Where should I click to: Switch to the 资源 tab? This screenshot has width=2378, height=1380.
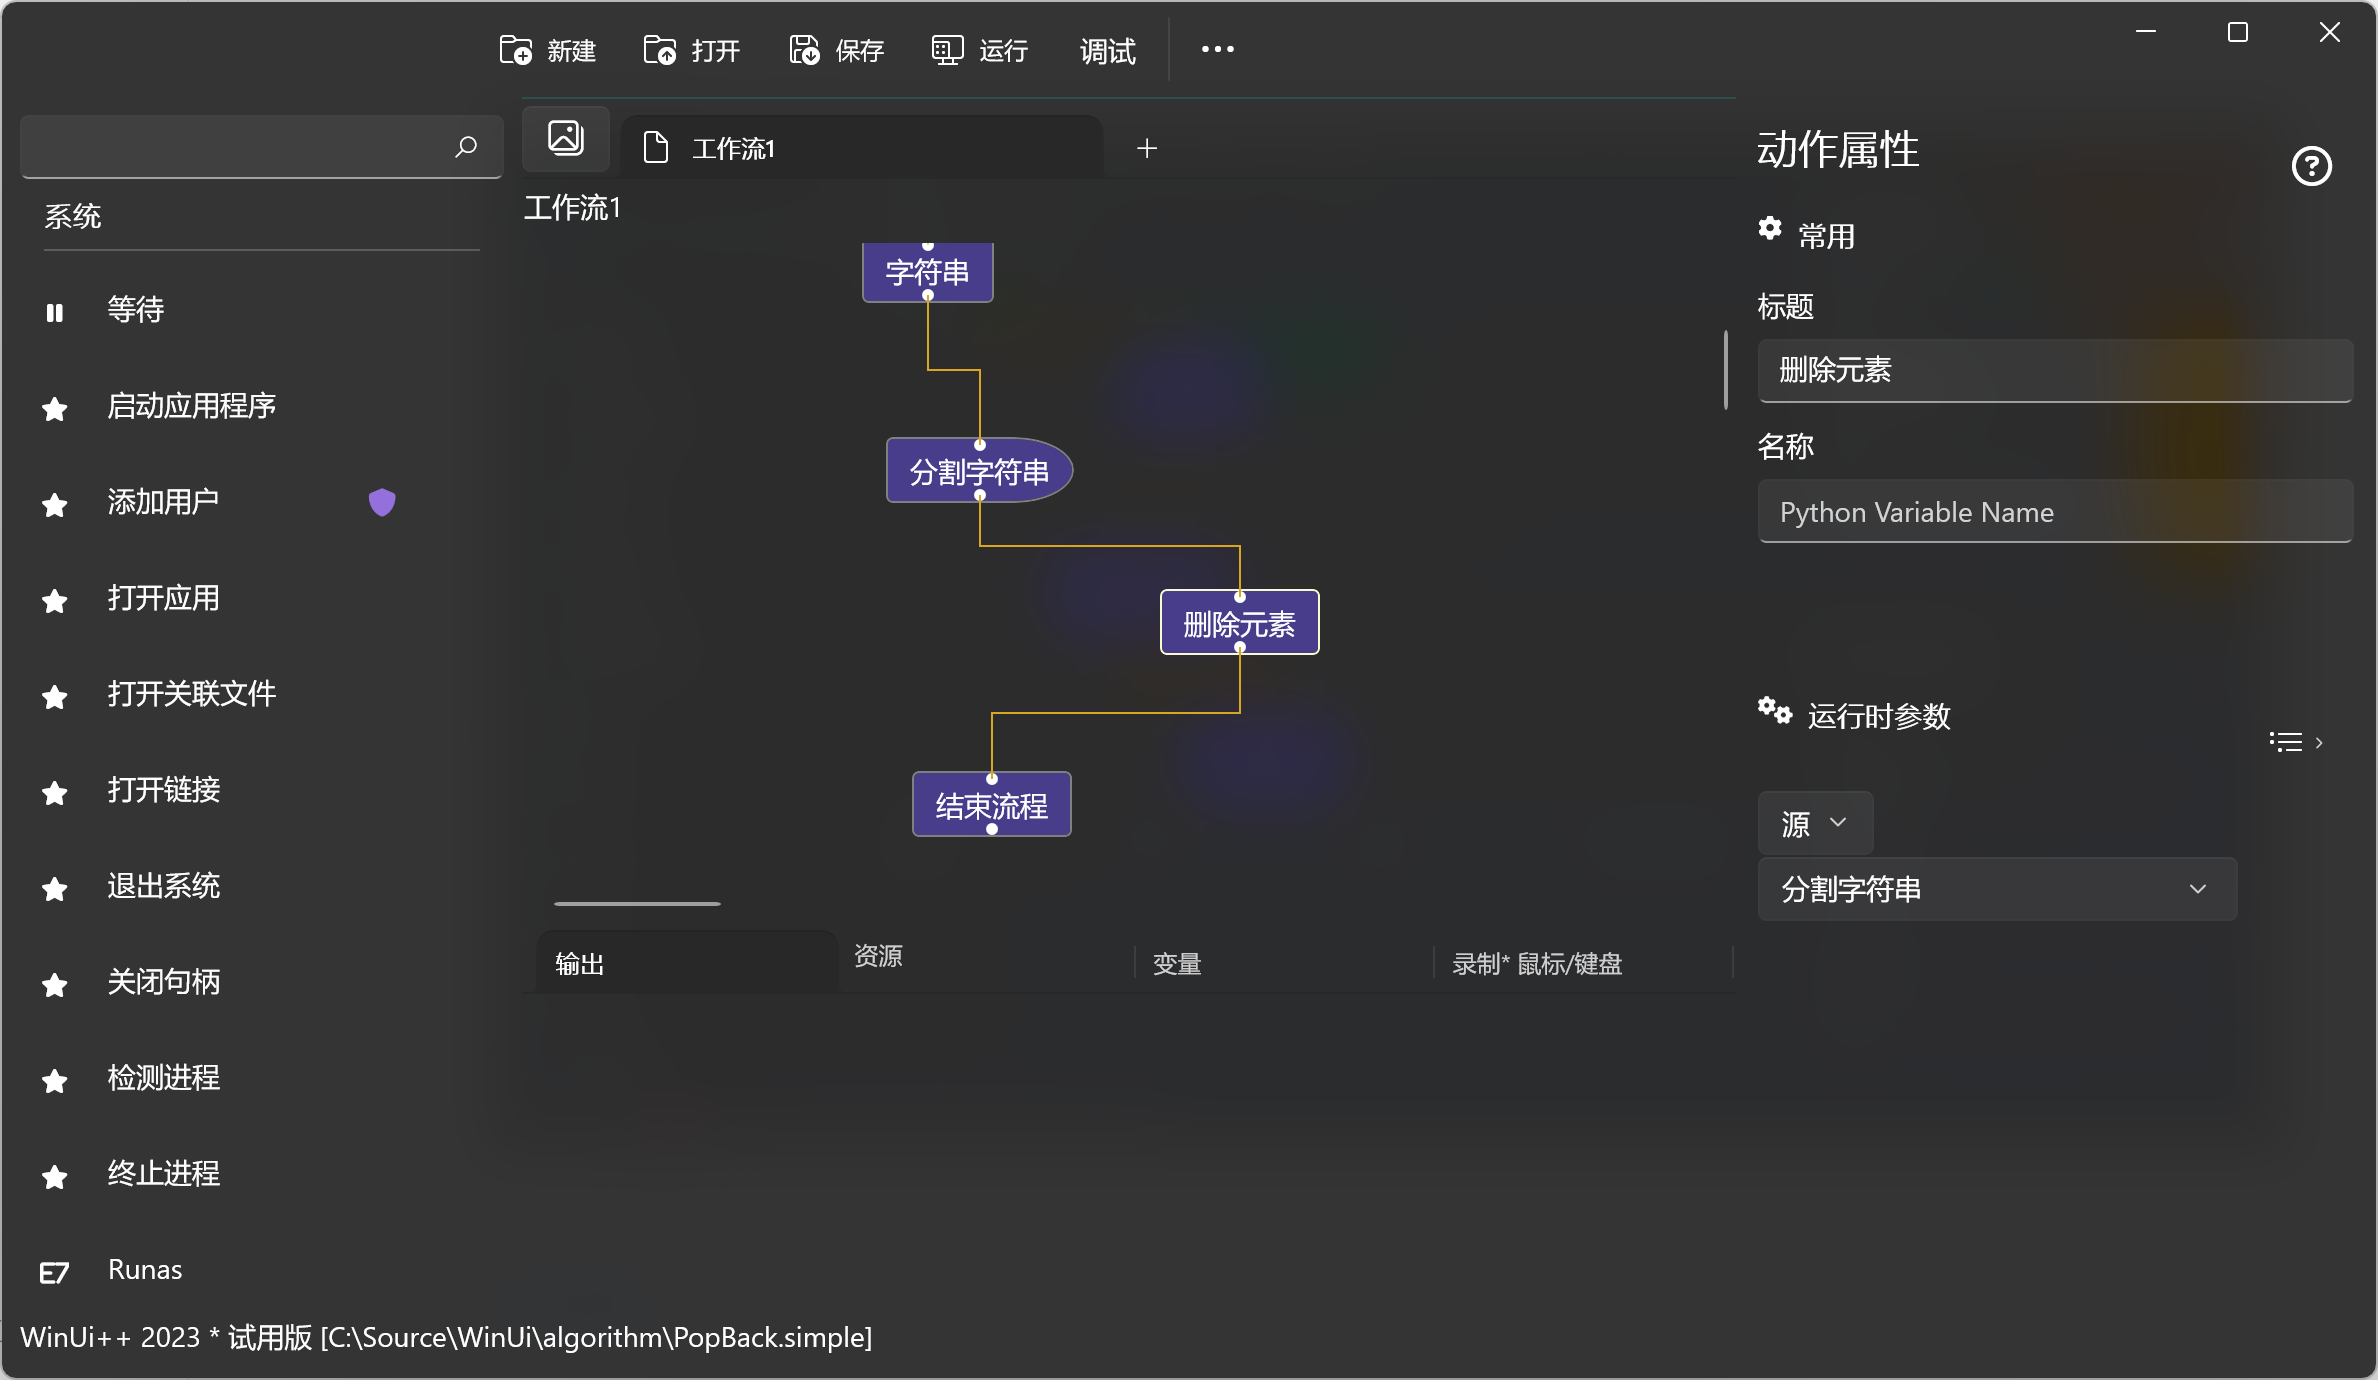coord(879,956)
